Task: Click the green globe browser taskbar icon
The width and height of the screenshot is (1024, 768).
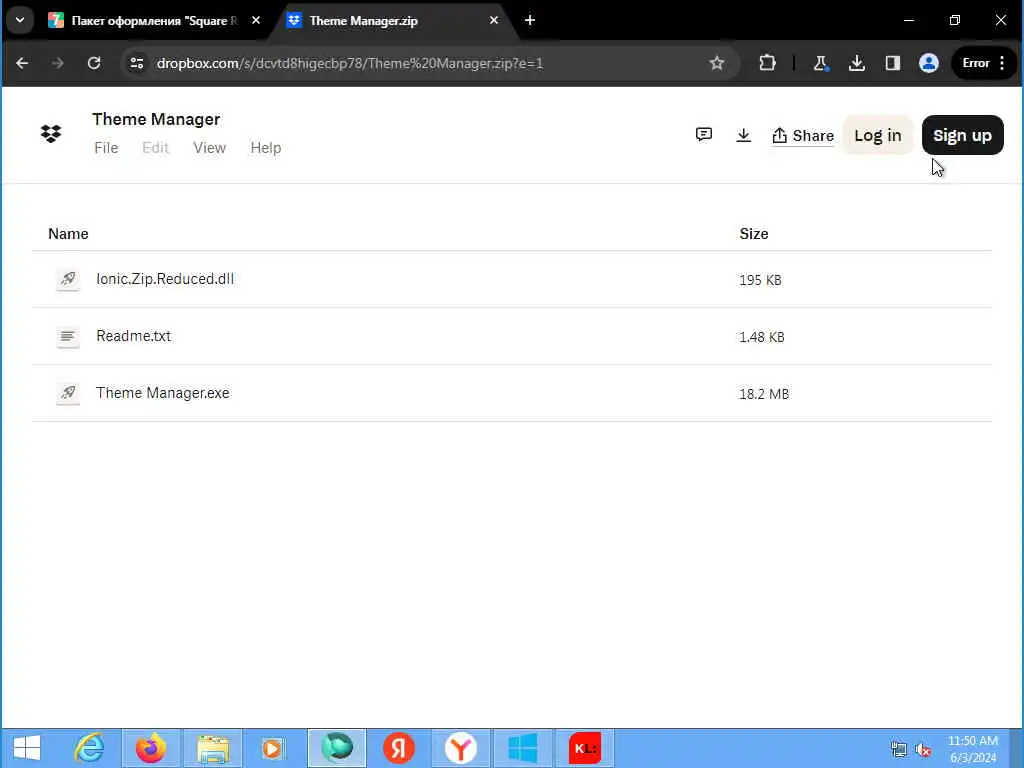Action: coord(337,748)
